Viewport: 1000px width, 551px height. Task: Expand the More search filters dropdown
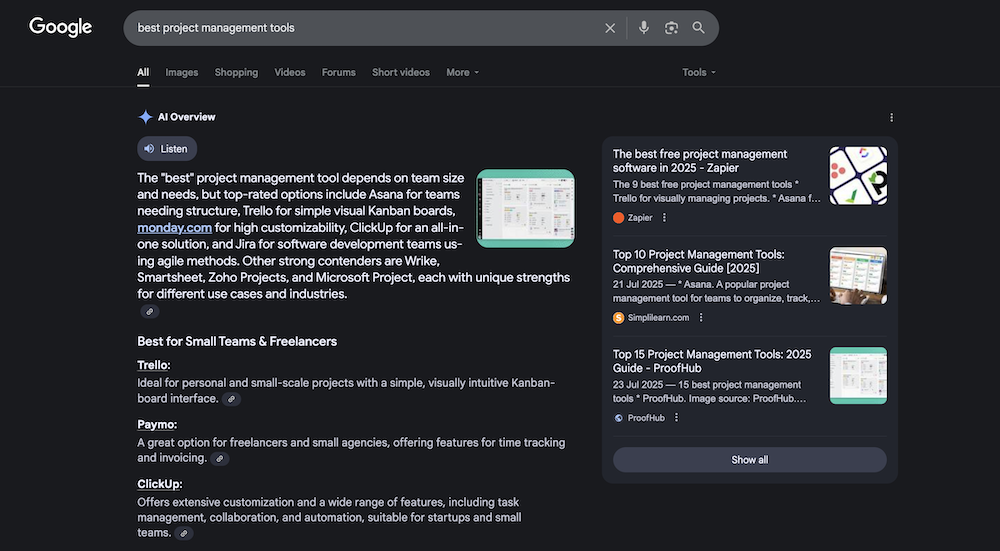(462, 72)
